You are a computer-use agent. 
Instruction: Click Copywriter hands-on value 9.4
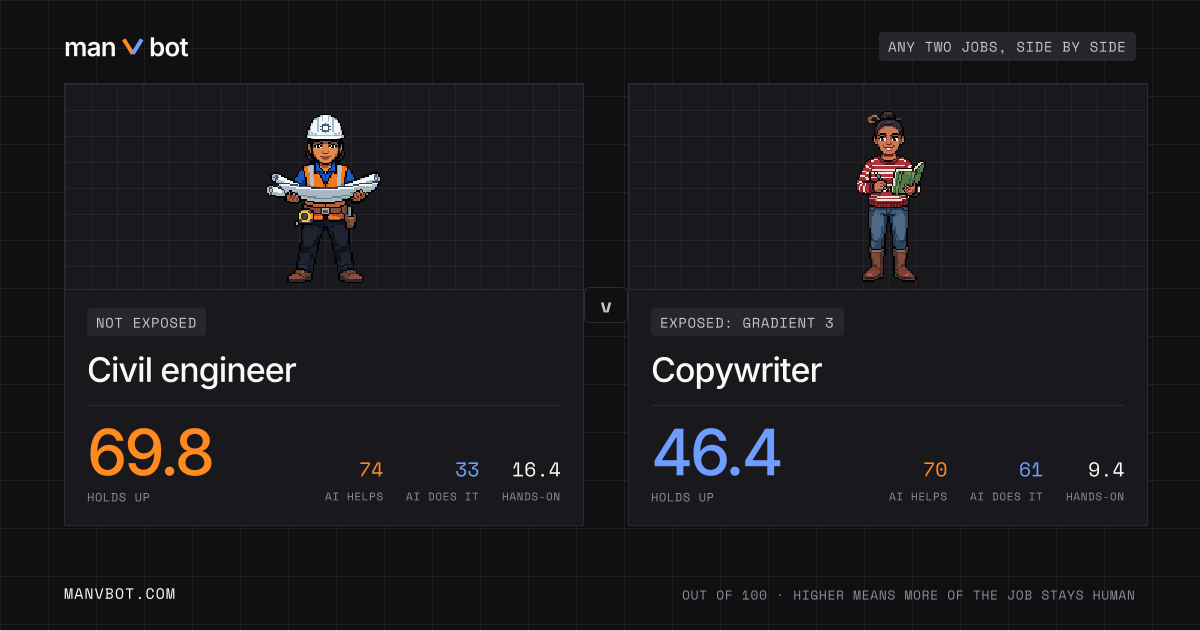(x=1106, y=470)
